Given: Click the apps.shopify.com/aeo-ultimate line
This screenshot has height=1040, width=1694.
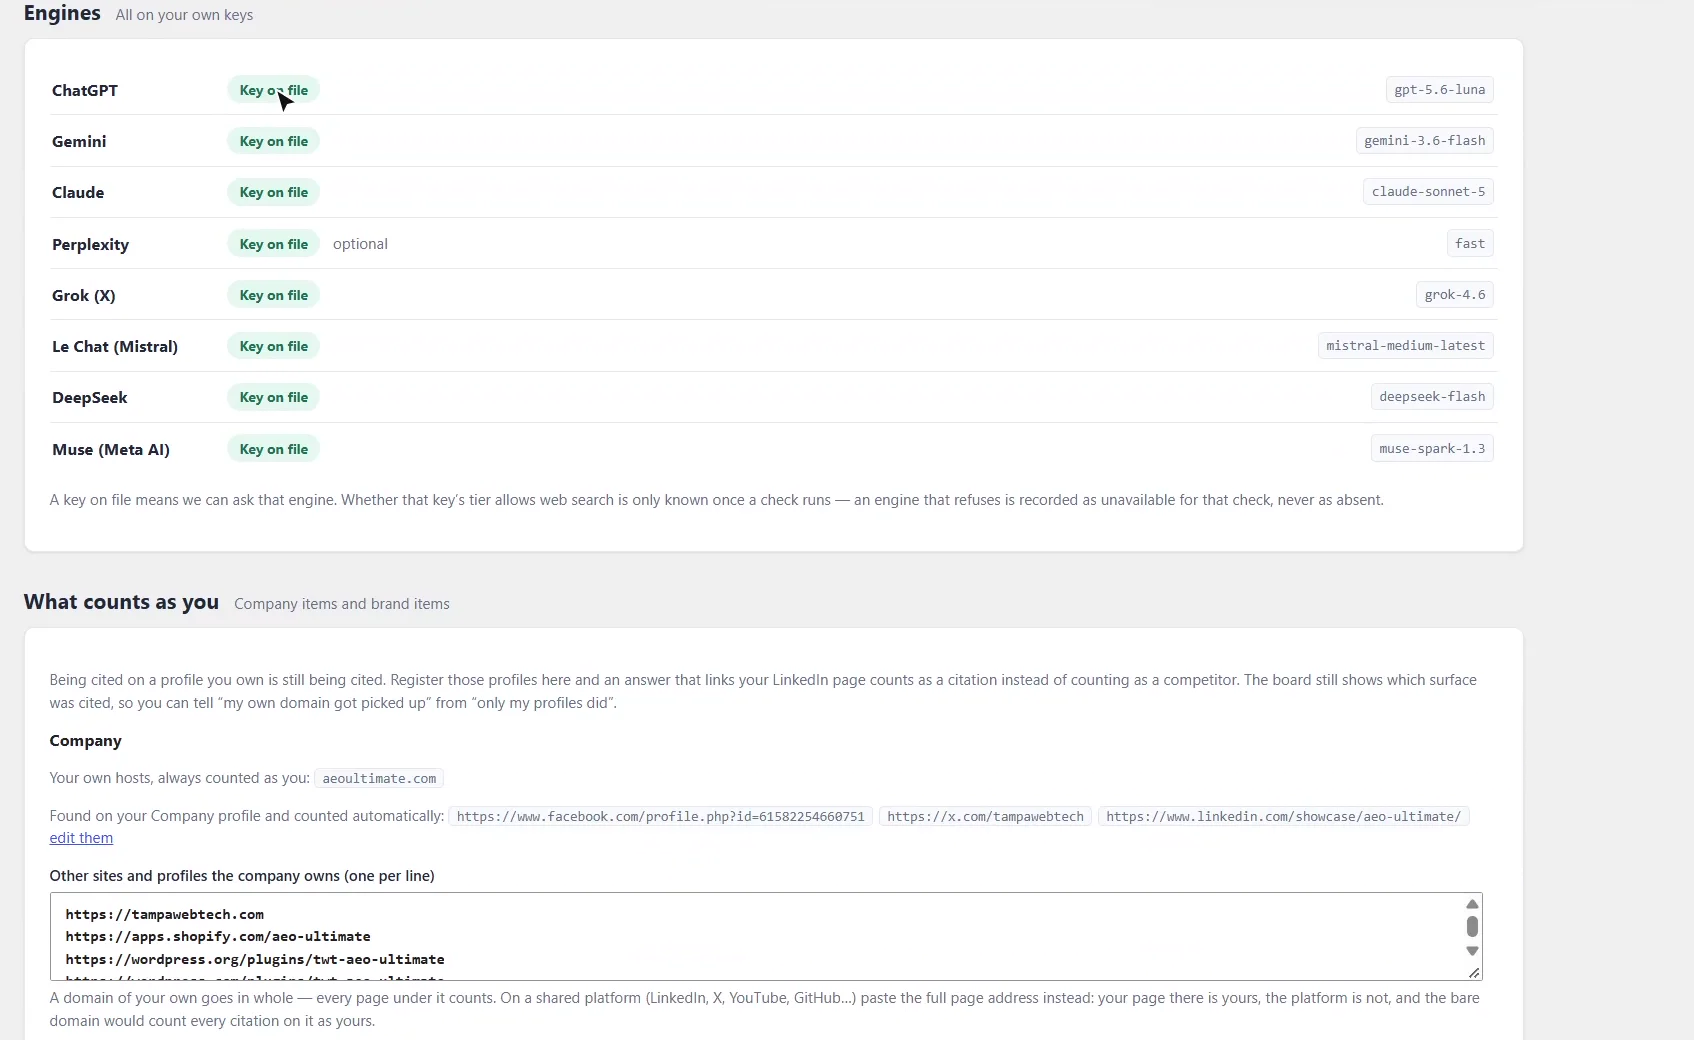Looking at the screenshot, I should point(218,936).
